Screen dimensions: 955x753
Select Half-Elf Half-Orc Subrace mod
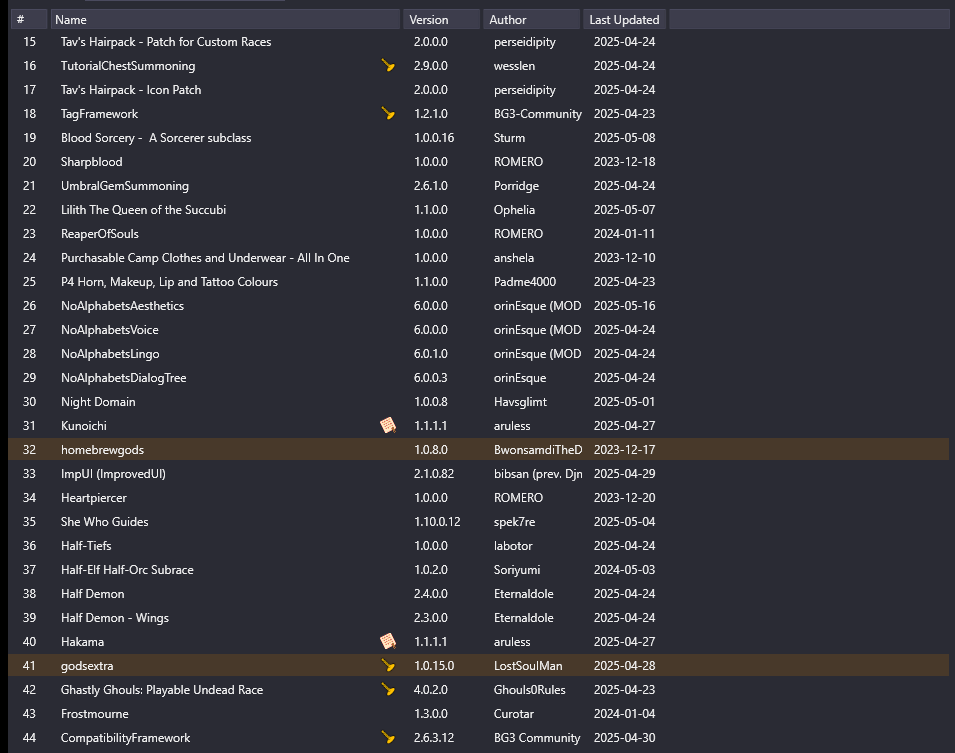pyautogui.click(x=127, y=570)
